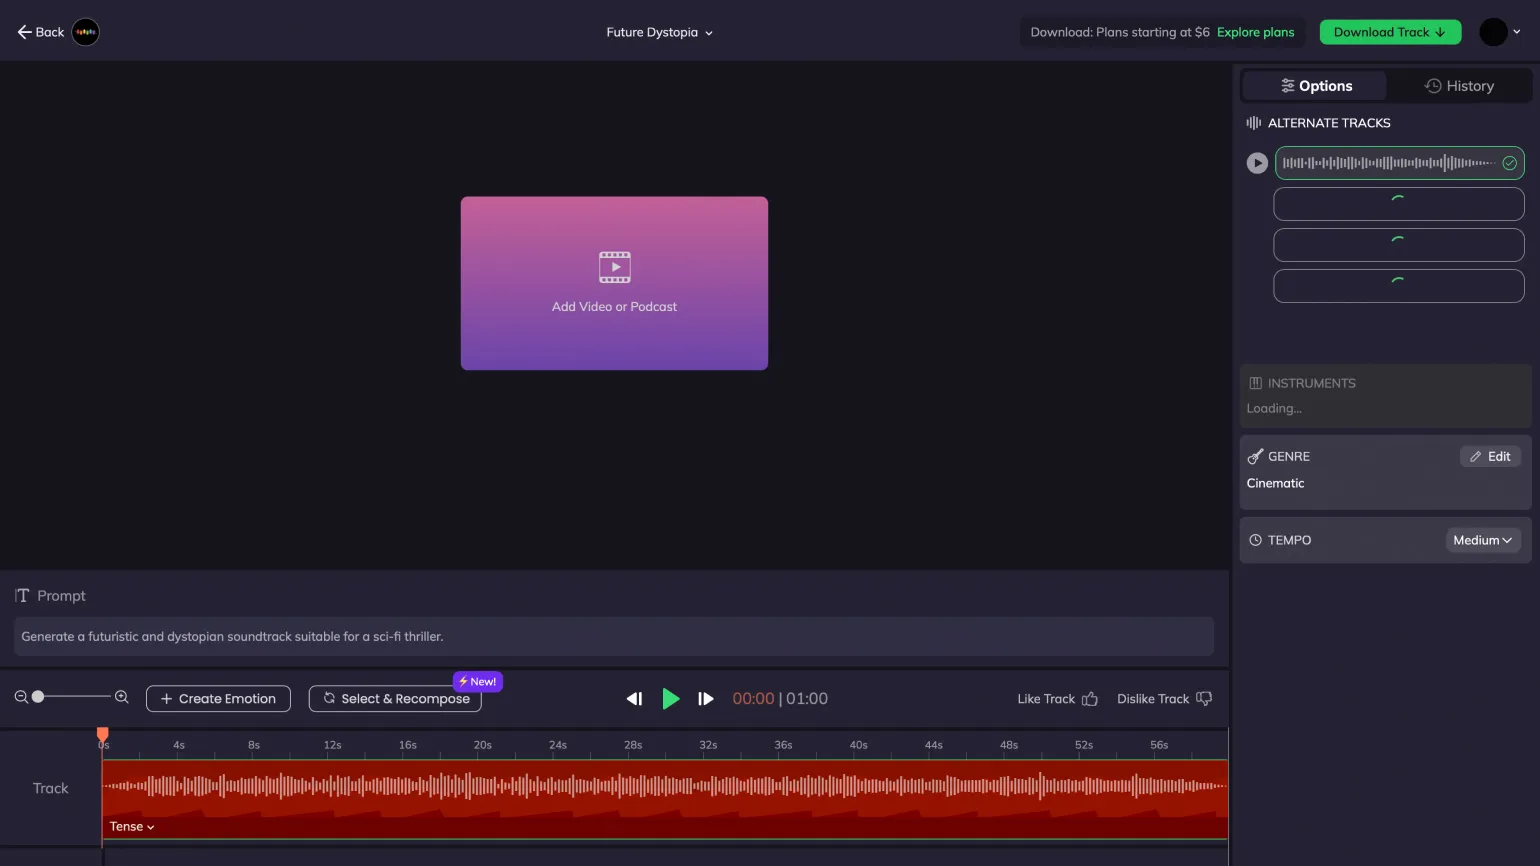Click the Download Track button
Screen dimensions: 1540x866
pos(1389,32)
